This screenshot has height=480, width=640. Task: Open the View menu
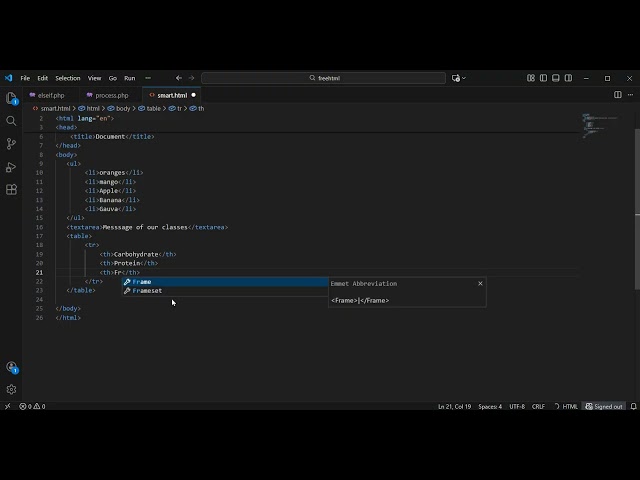(x=94, y=78)
